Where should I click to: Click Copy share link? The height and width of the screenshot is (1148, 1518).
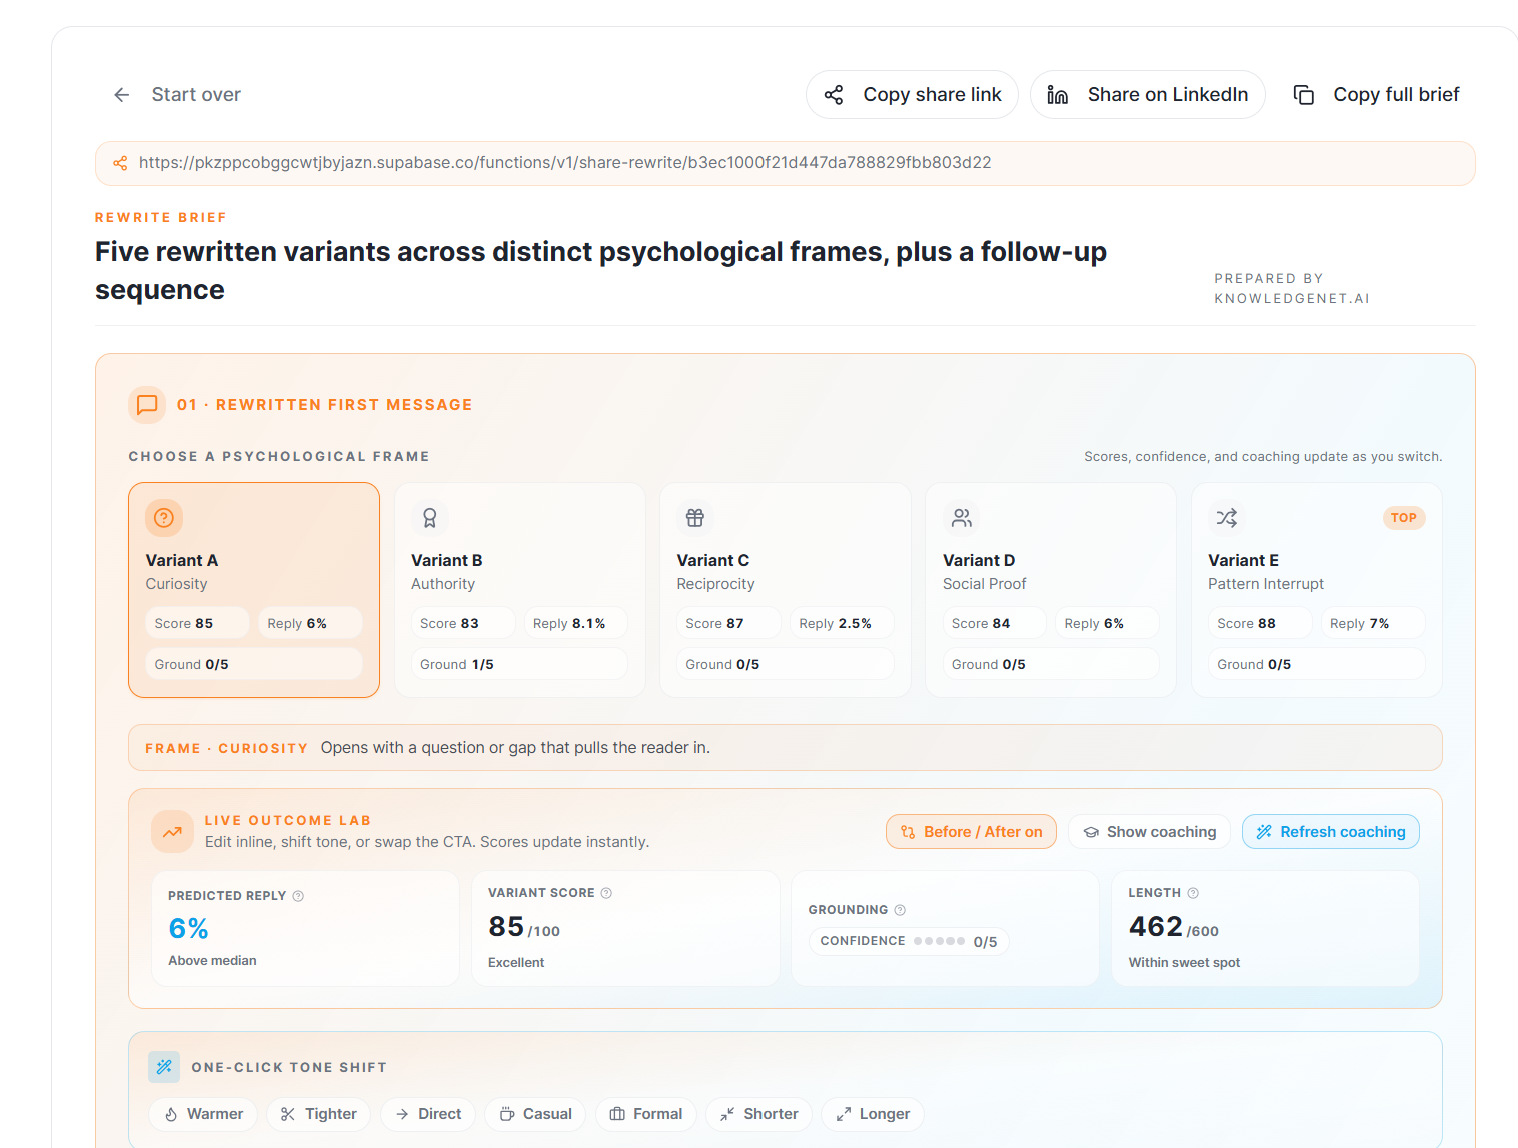click(912, 95)
